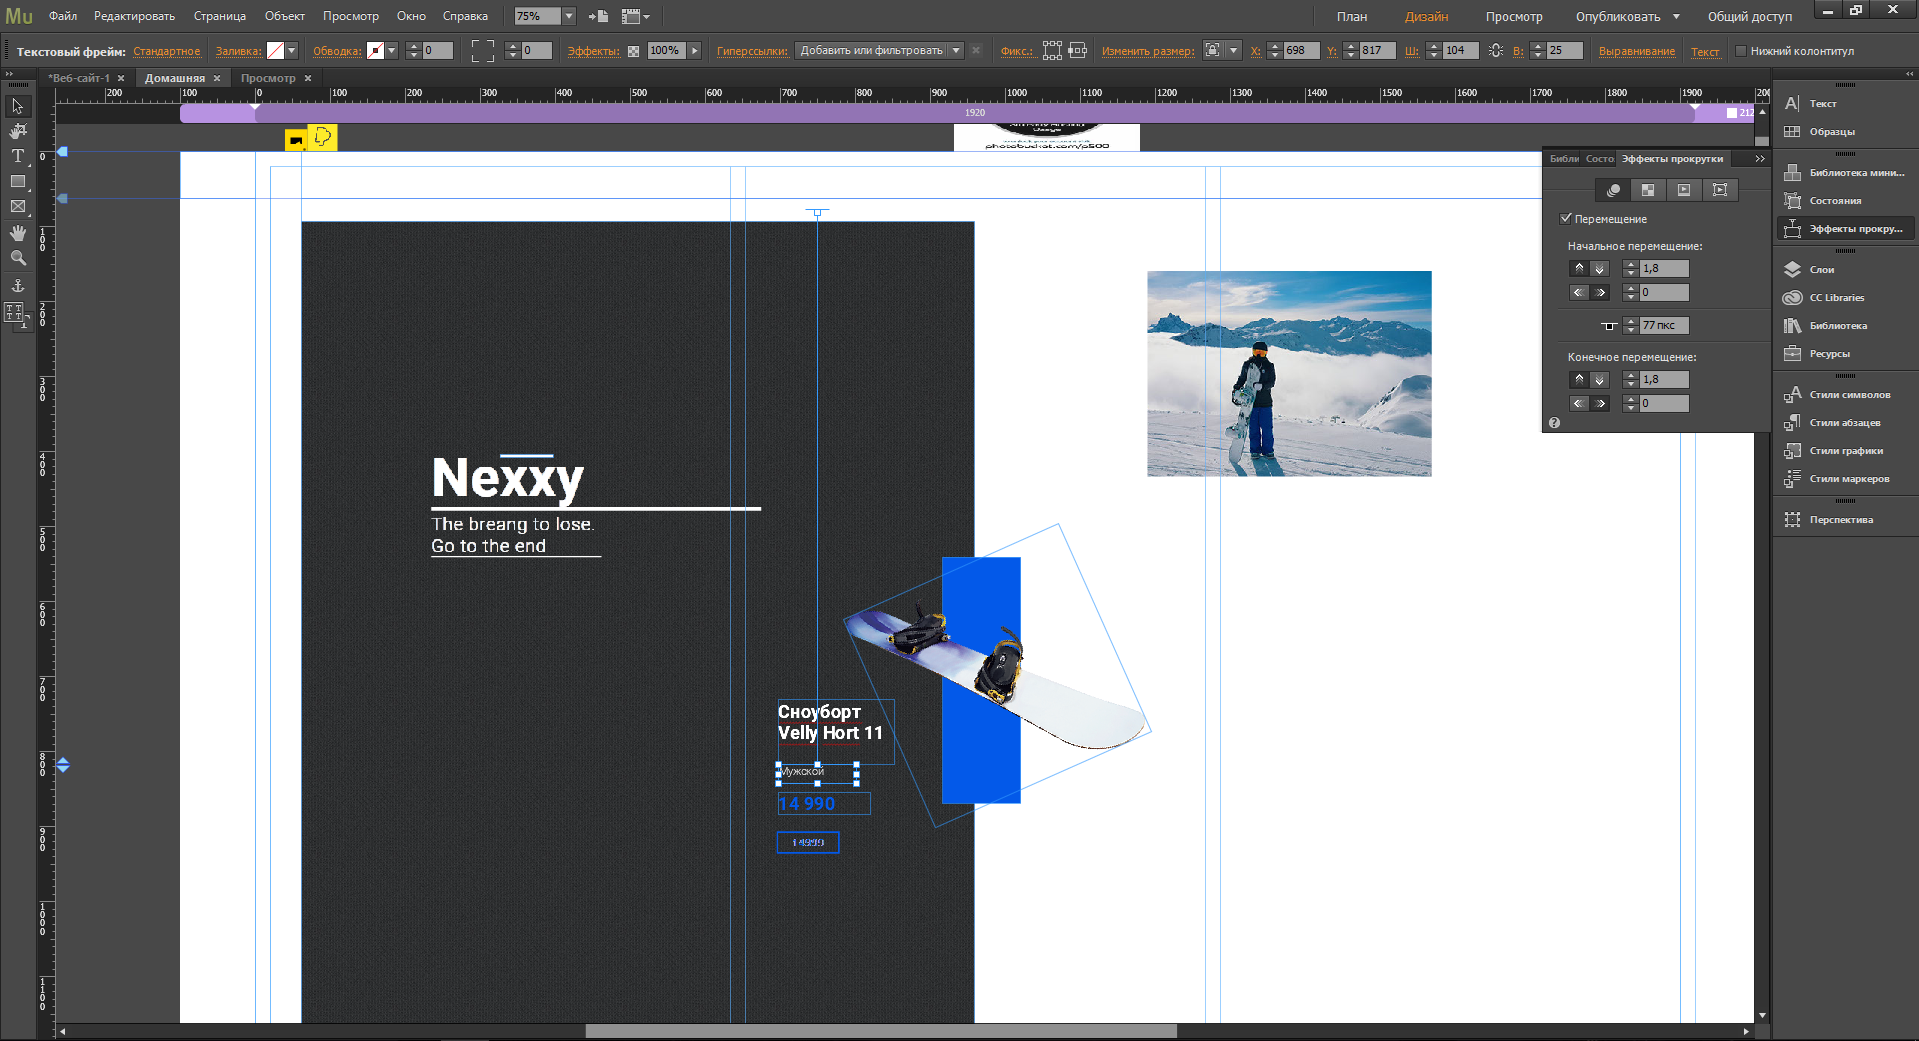This screenshot has height=1041, width=1919.
Task: Open the Обводка stroke color dropdown arrow
Action: (392, 50)
